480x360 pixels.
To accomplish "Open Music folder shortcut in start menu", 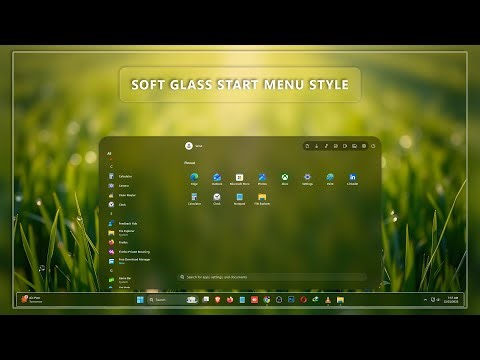I will 326,146.
